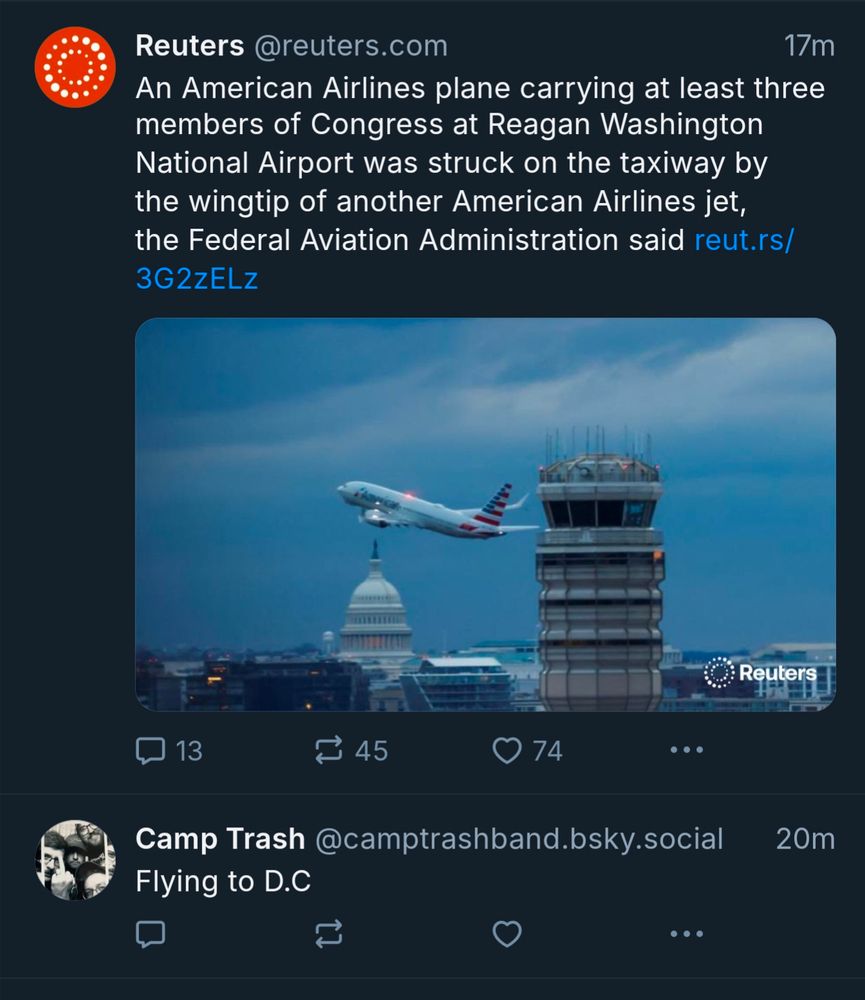Open more options on Reuters post
The image size is (865, 1000).
[686, 750]
